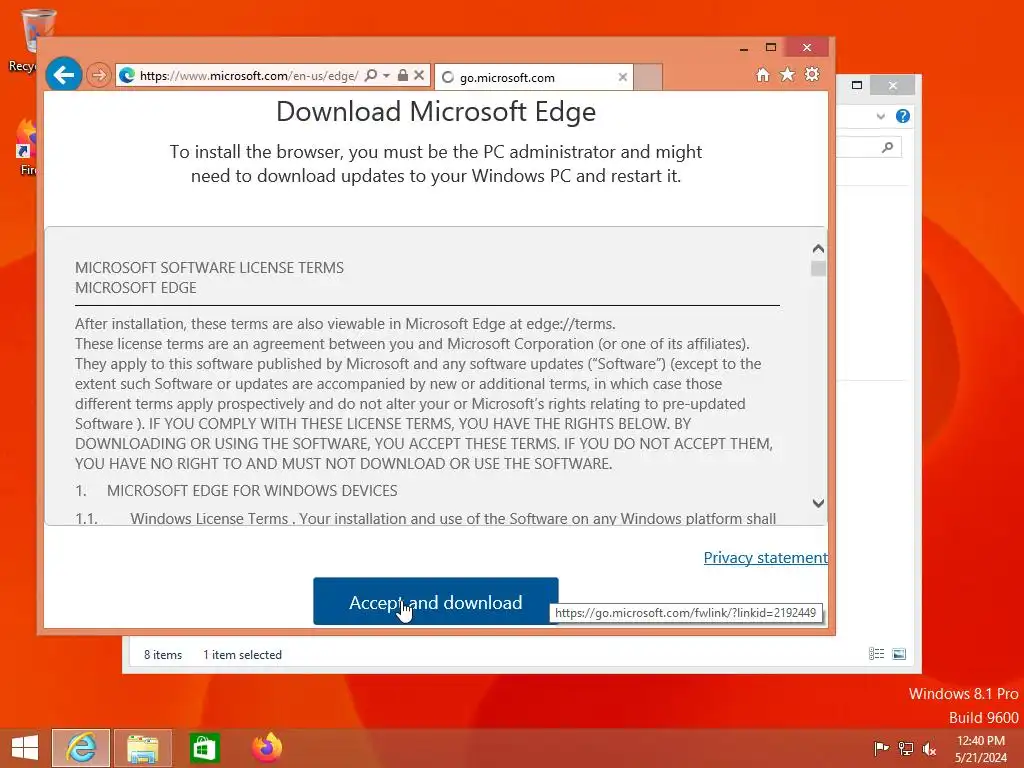Open File Explorer from the taskbar
The image size is (1024, 768).
click(142, 748)
